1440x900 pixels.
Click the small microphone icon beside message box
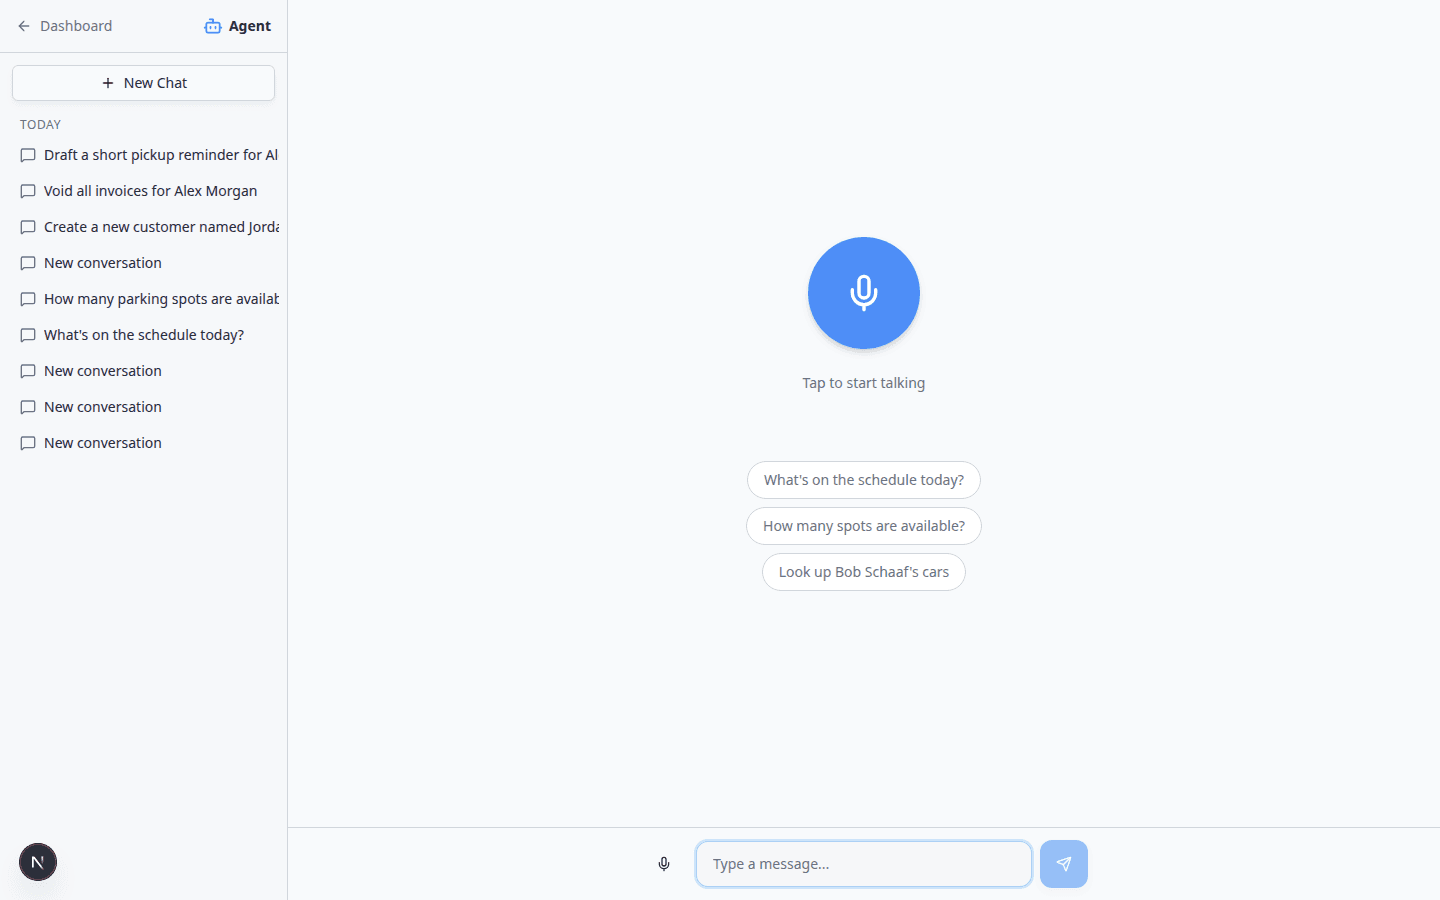click(664, 864)
